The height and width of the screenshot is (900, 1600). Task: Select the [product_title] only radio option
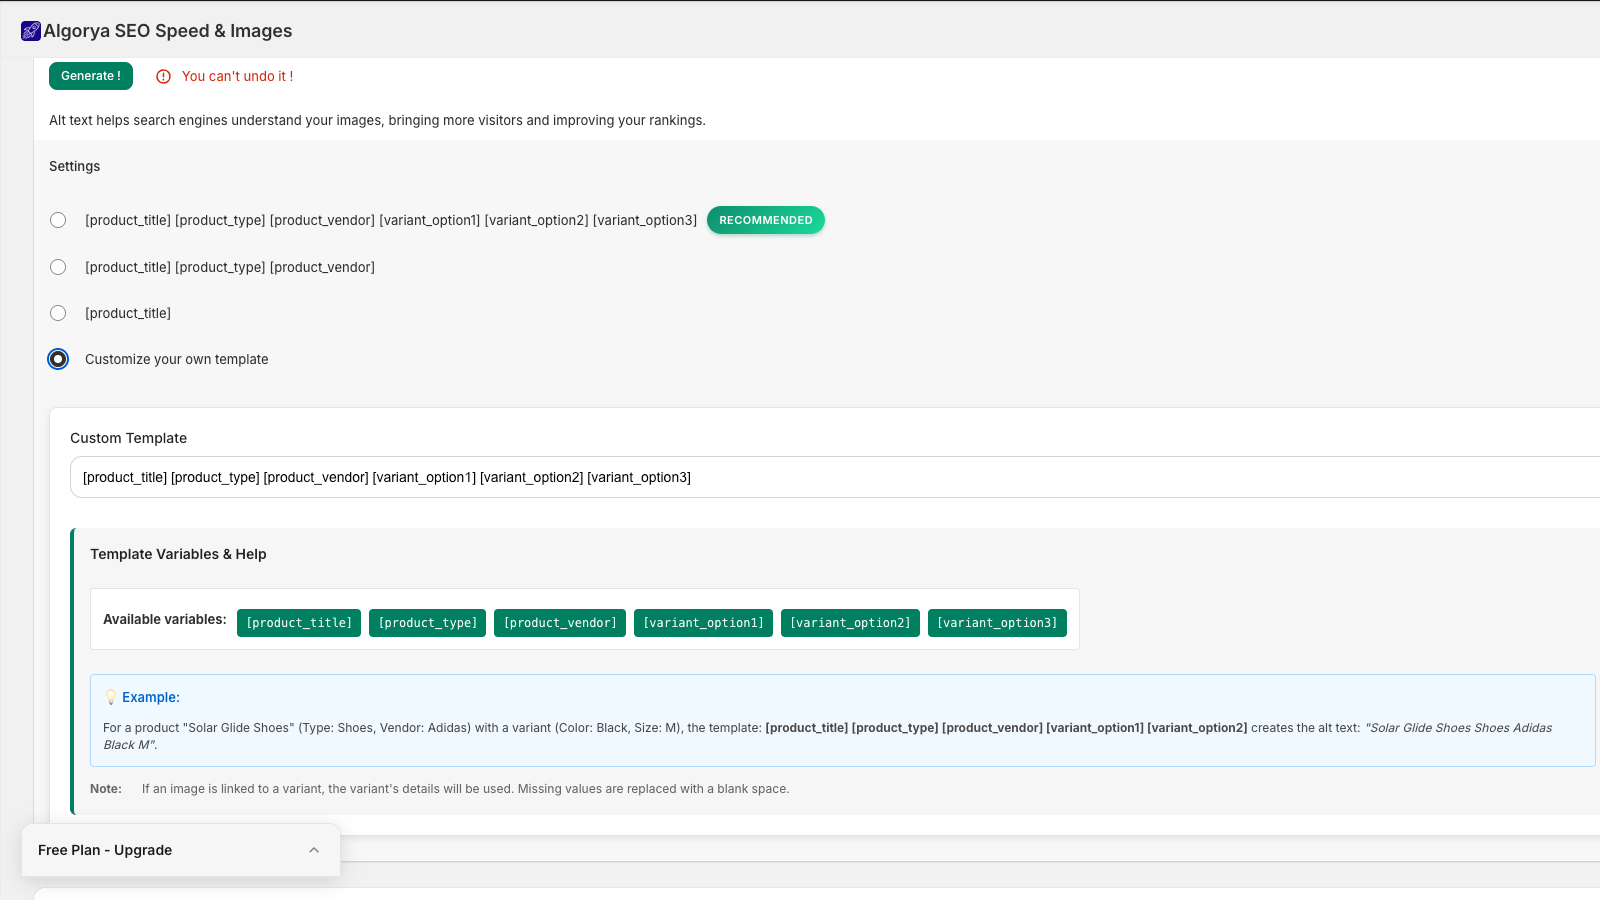click(x=58, y=313)
